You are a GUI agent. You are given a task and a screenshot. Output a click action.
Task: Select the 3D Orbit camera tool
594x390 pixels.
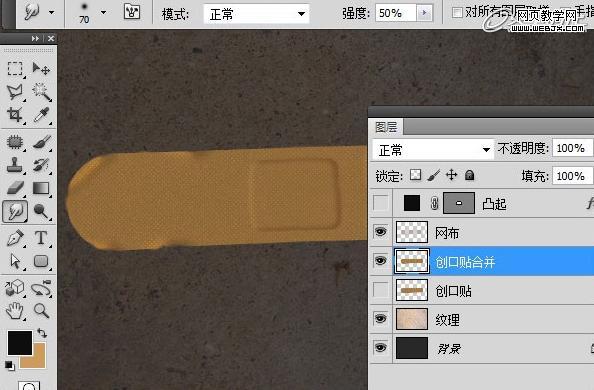click(41, 288)
